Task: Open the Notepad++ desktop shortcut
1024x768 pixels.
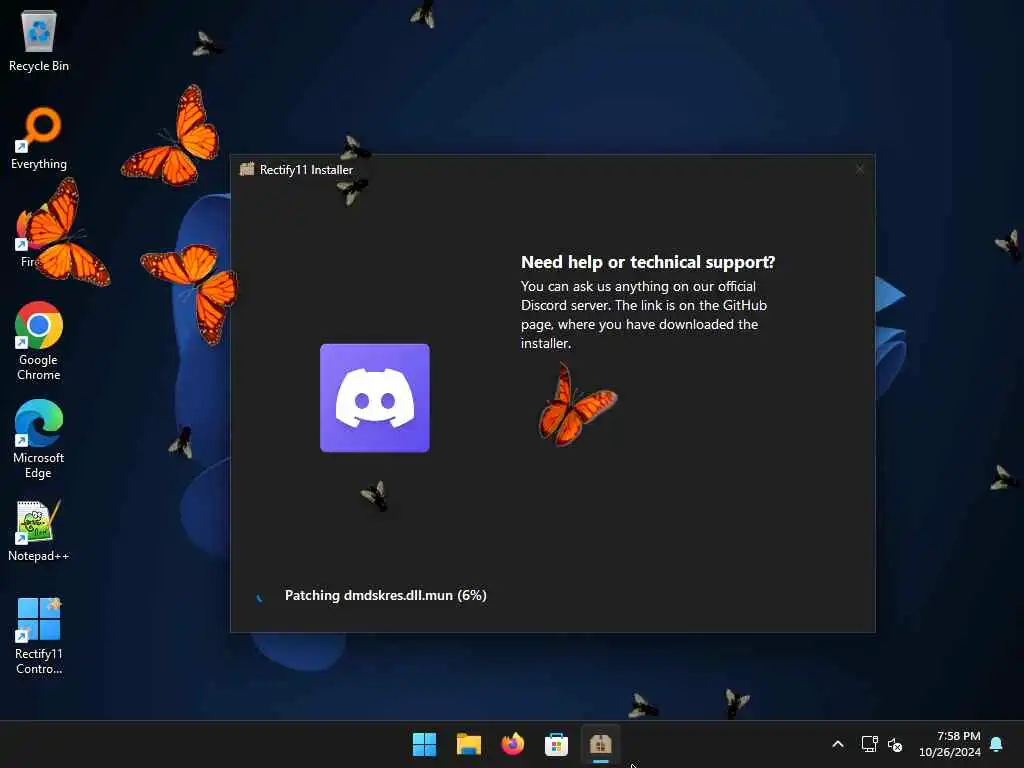Action: click(x=39, y=531)
